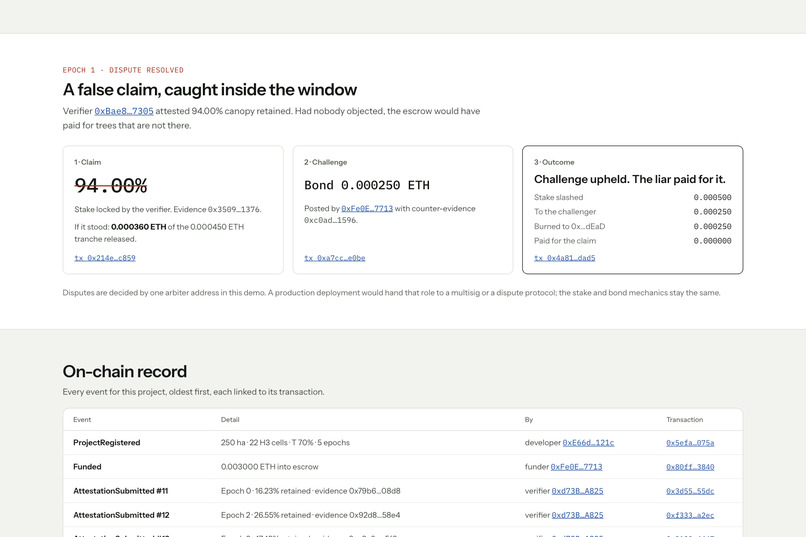806x537 pixels.
Task: Click the 'By' column header
Action: 529,419
